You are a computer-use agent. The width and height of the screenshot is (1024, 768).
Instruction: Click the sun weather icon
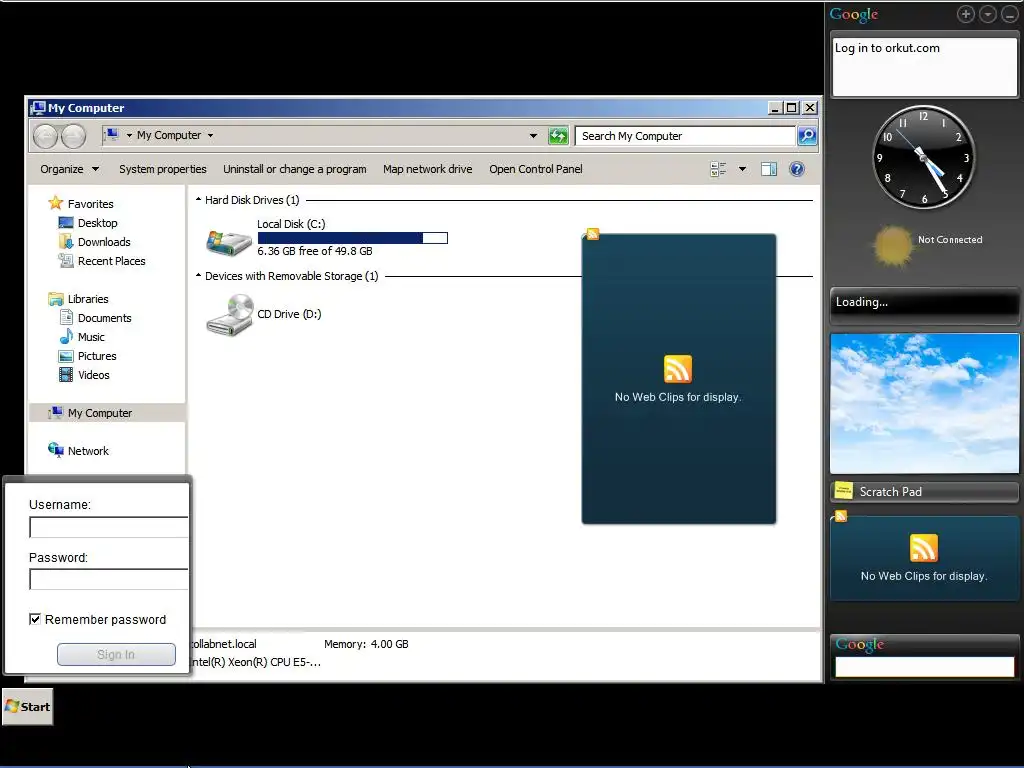[892, 246]
